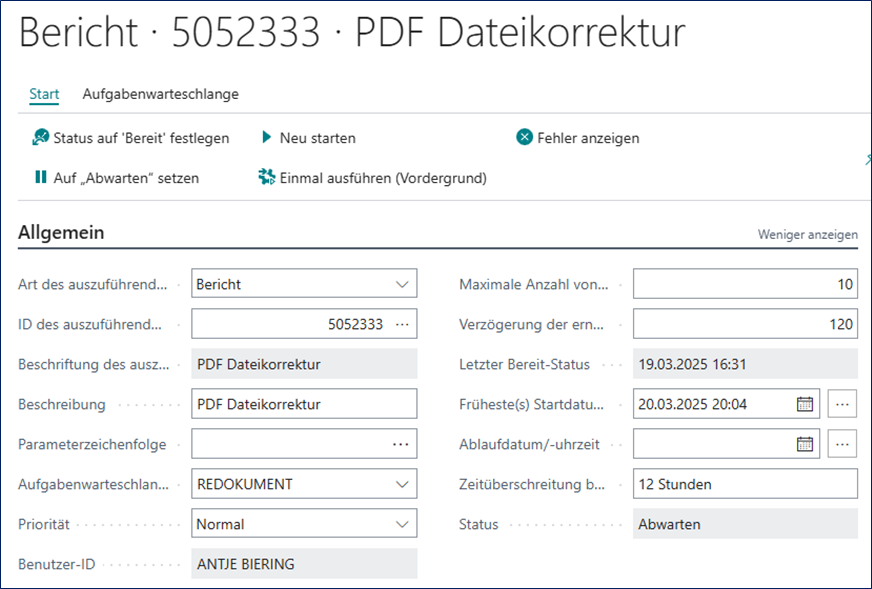Expand 'Art des auszuführenden' Bericht dropdown
The image size is (872, 589).
tap(402, 284)
